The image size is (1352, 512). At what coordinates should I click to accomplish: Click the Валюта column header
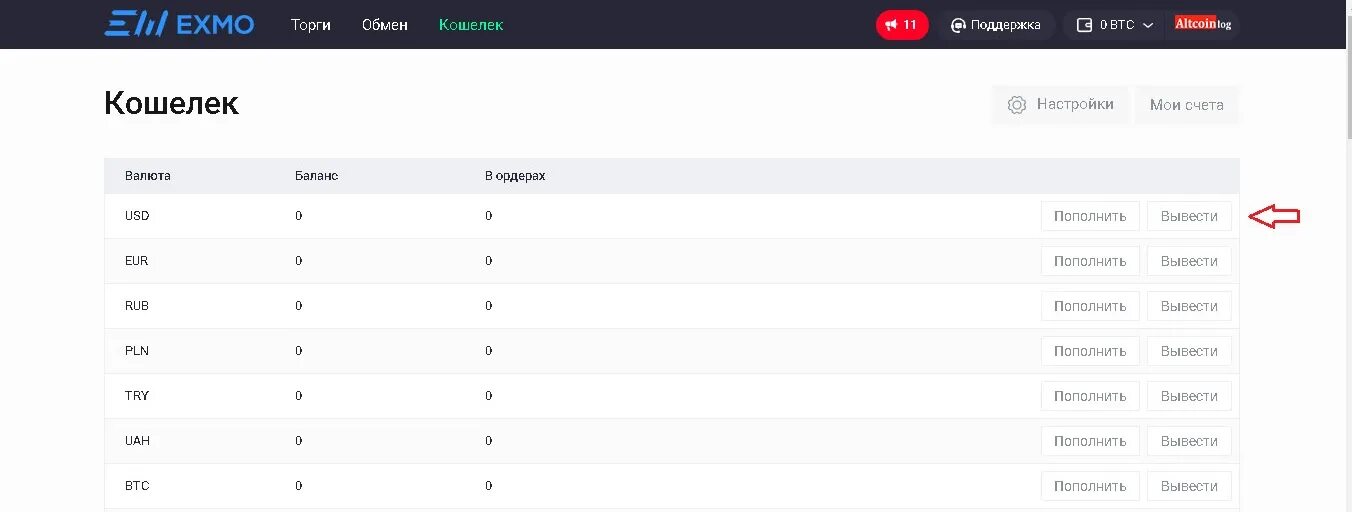[x=148, y=175]
